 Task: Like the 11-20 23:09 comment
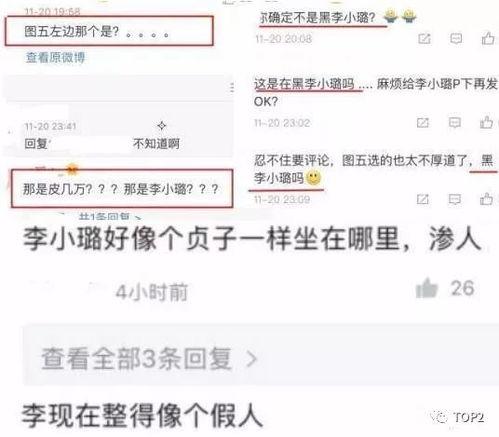[x=486, y=199]
